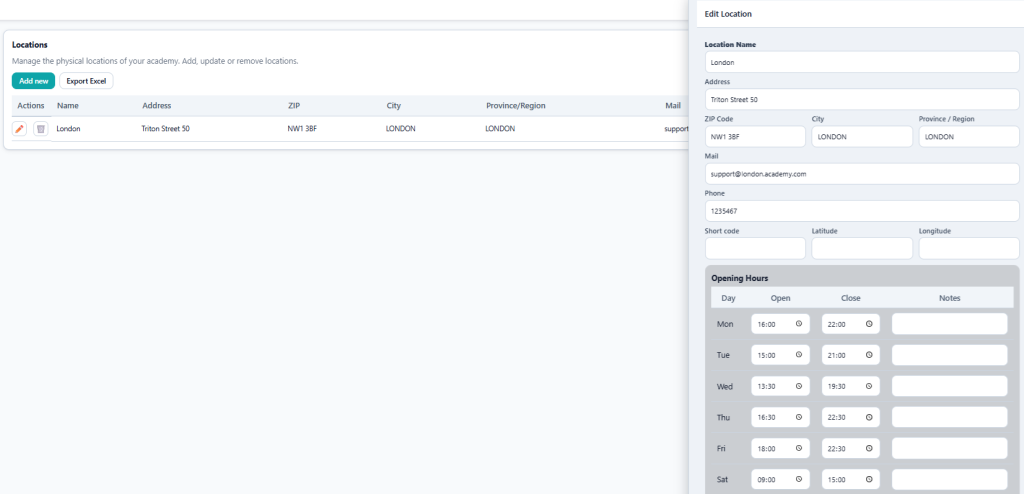Click the Wed open time 13:30 value
1024x494 pixels.
click(x=766, y=386)
